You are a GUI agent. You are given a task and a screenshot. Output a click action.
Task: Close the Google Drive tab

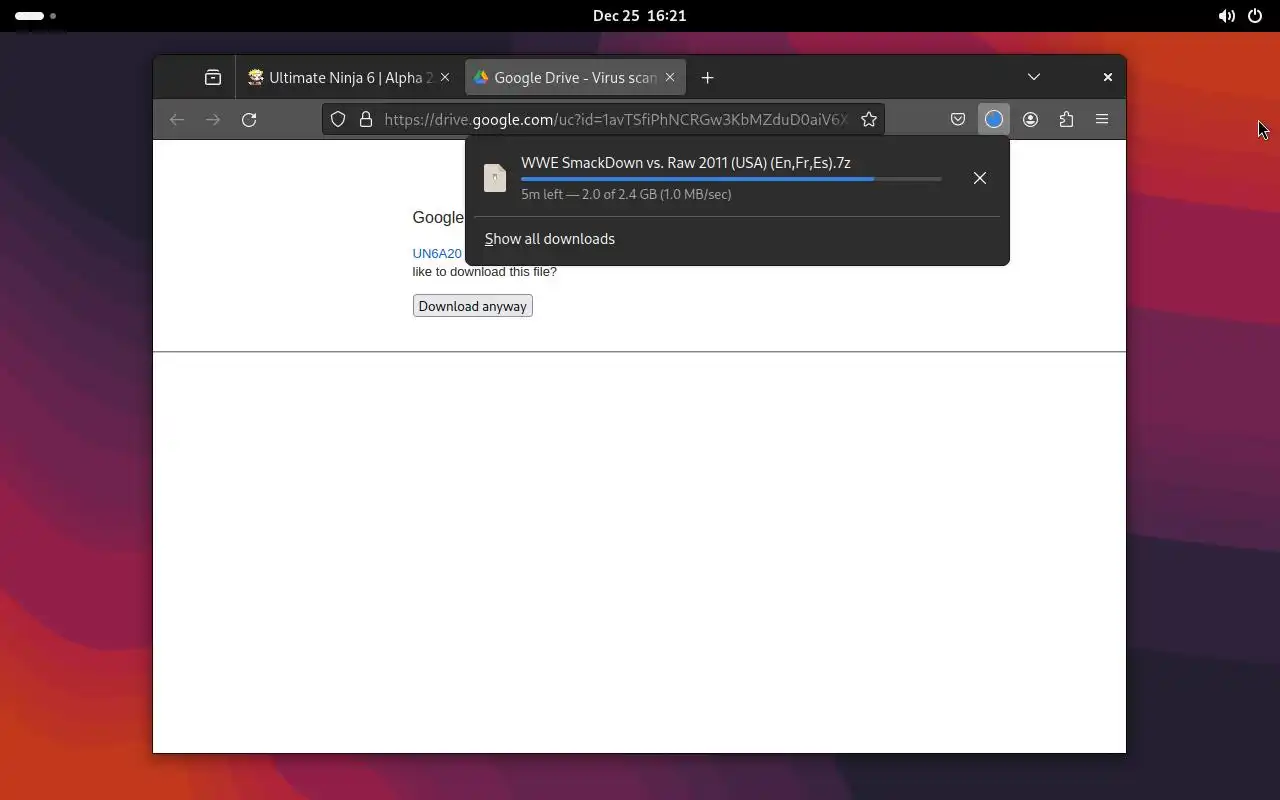(670, 77)
